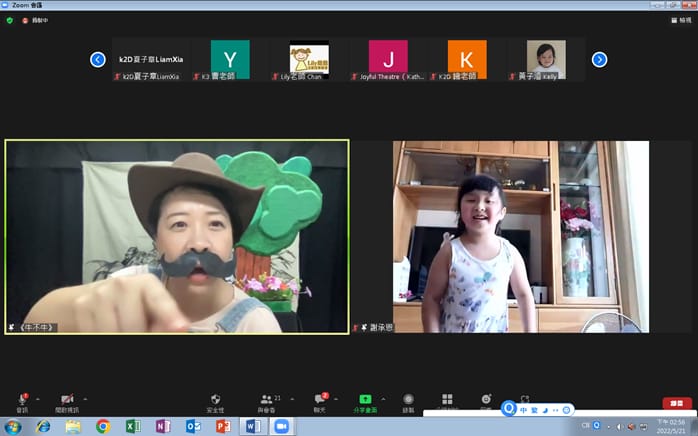Viewport: 698px width, 436px height.
Task: Open PowerPoint from the taskbar
Action: [x=223, y=427]
